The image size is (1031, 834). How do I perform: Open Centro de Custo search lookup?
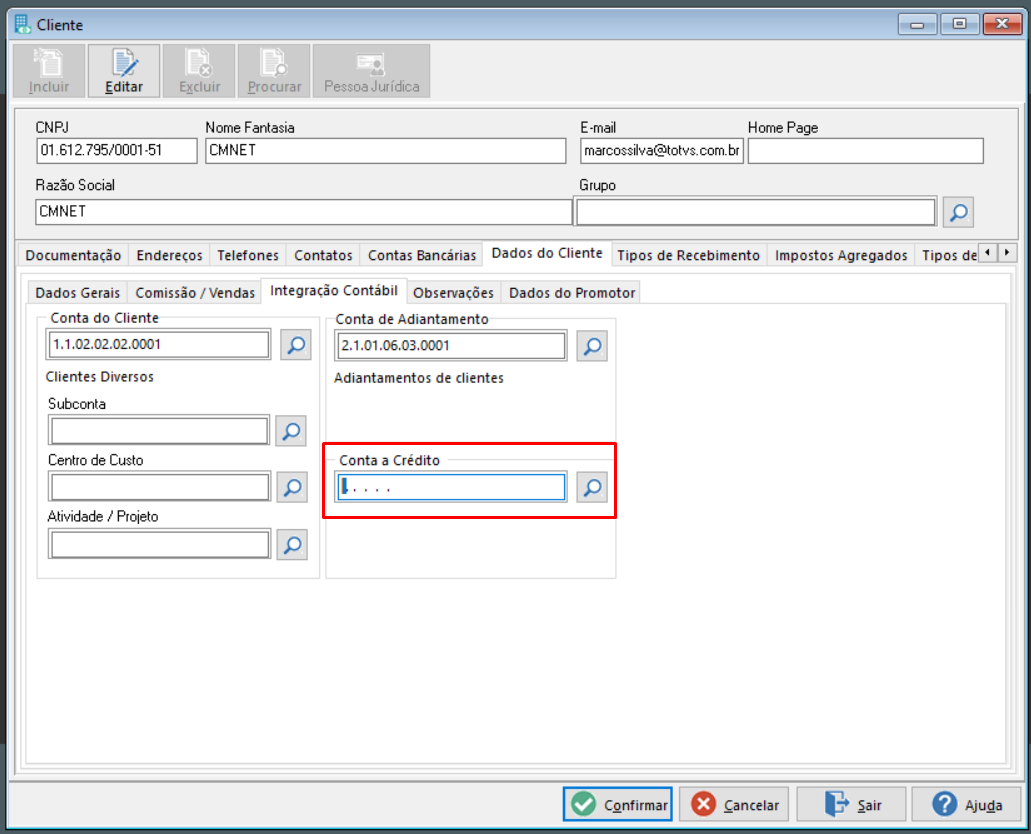coord(292,487)
